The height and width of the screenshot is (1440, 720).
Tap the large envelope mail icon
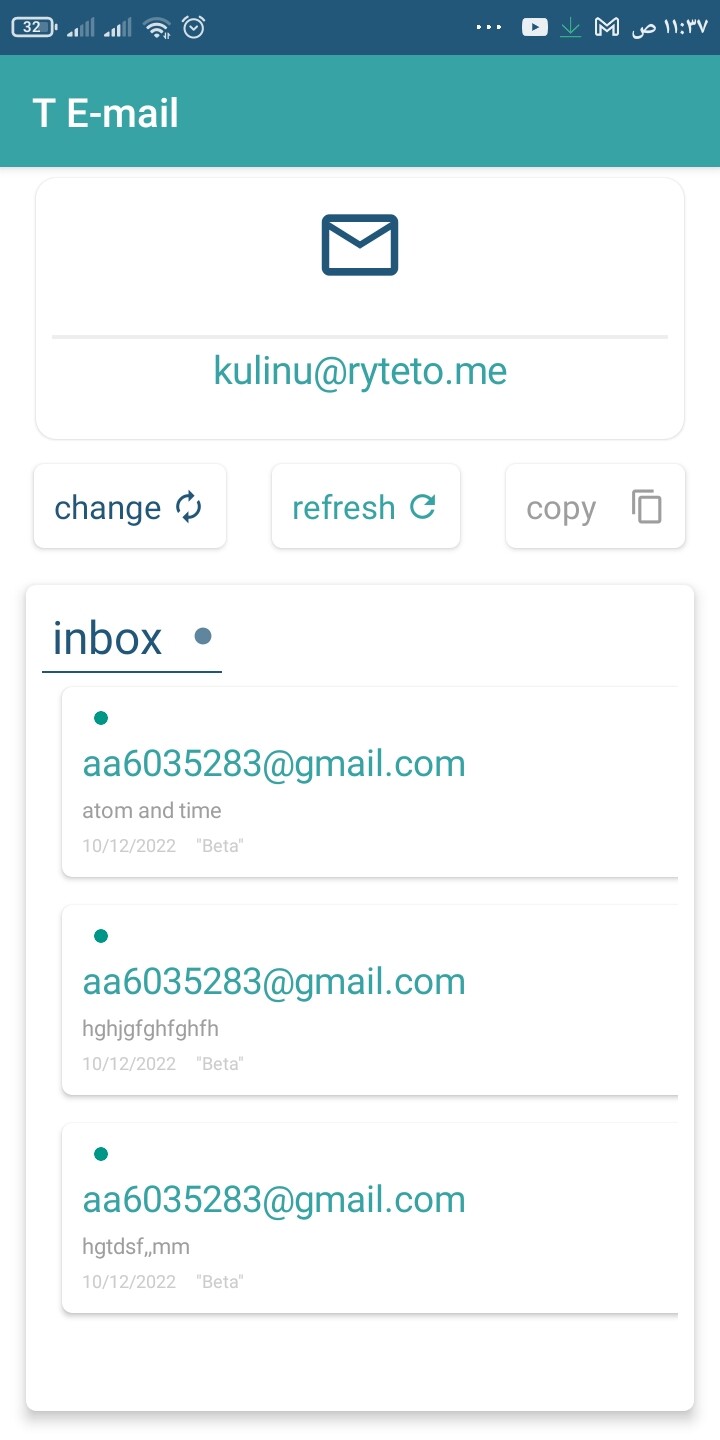[360, 245]
